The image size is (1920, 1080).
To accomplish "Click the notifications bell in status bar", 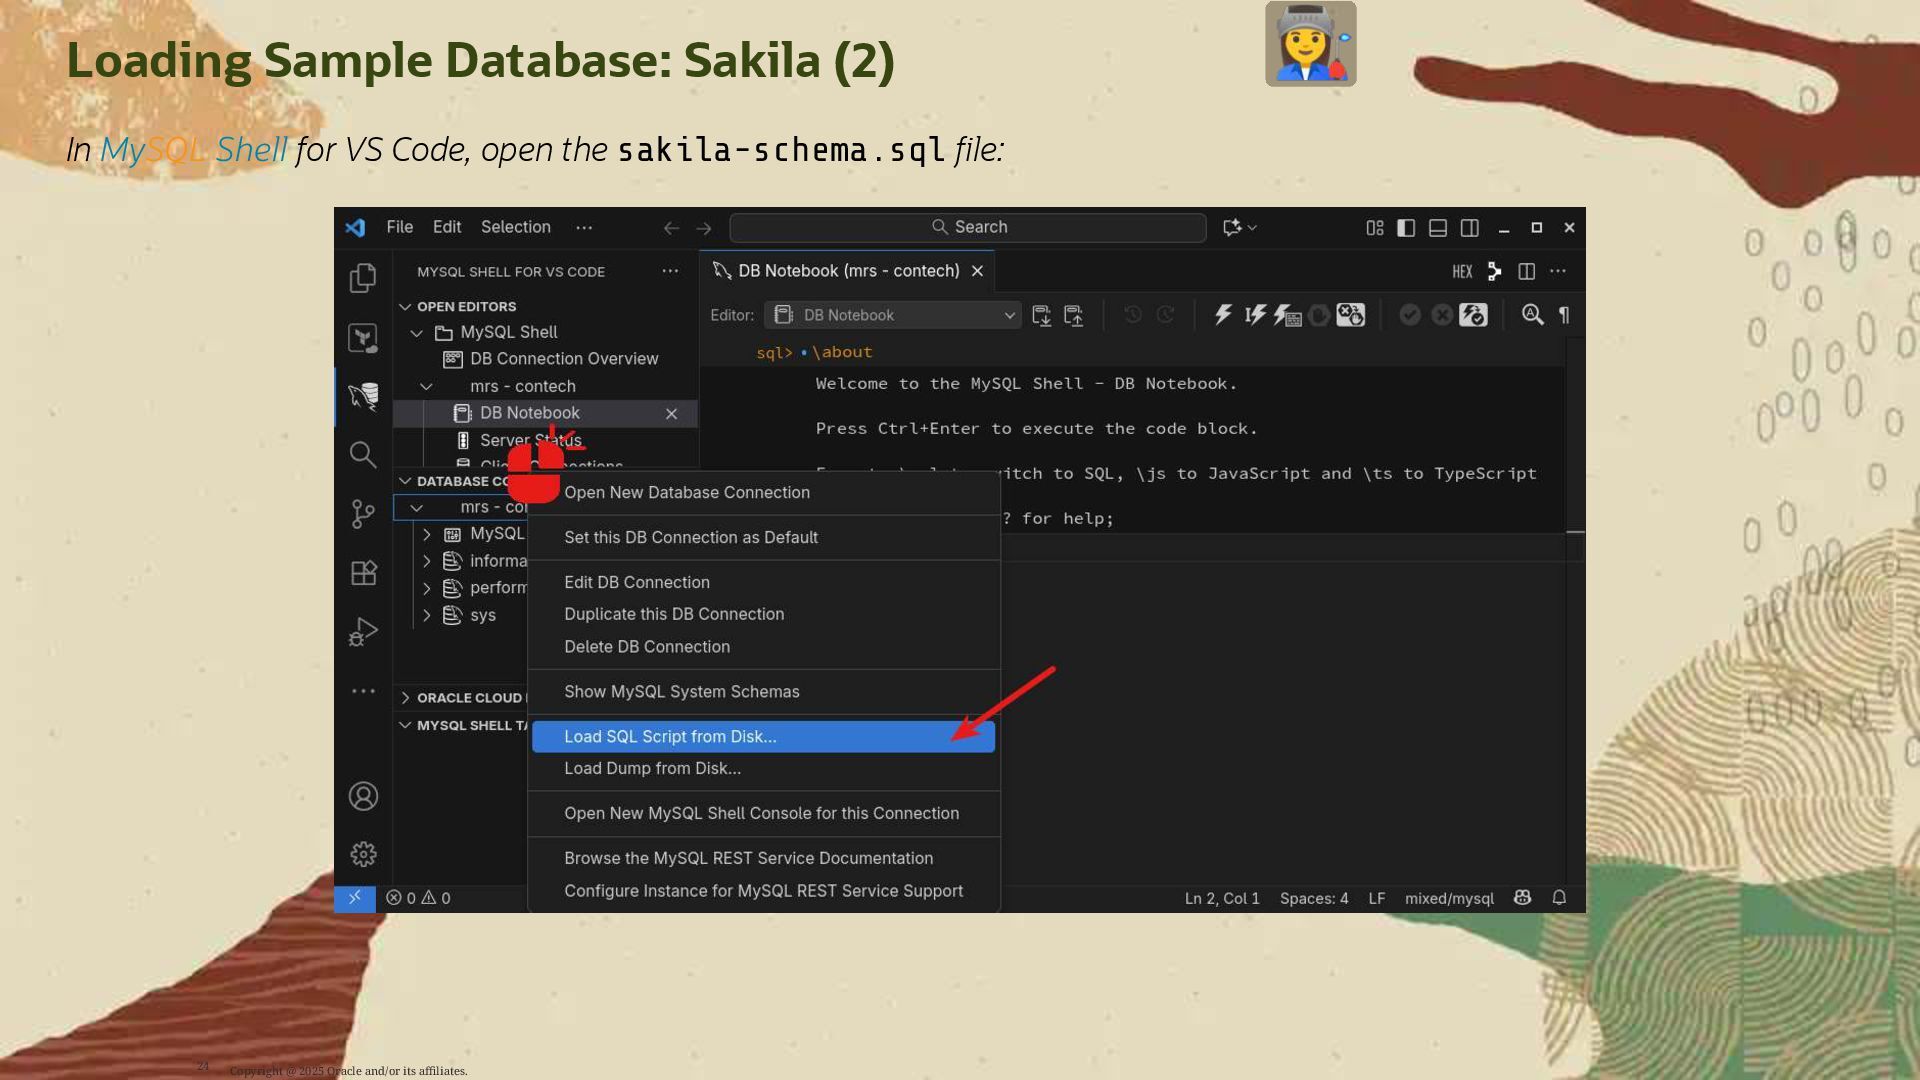I will click(1558, 898).
